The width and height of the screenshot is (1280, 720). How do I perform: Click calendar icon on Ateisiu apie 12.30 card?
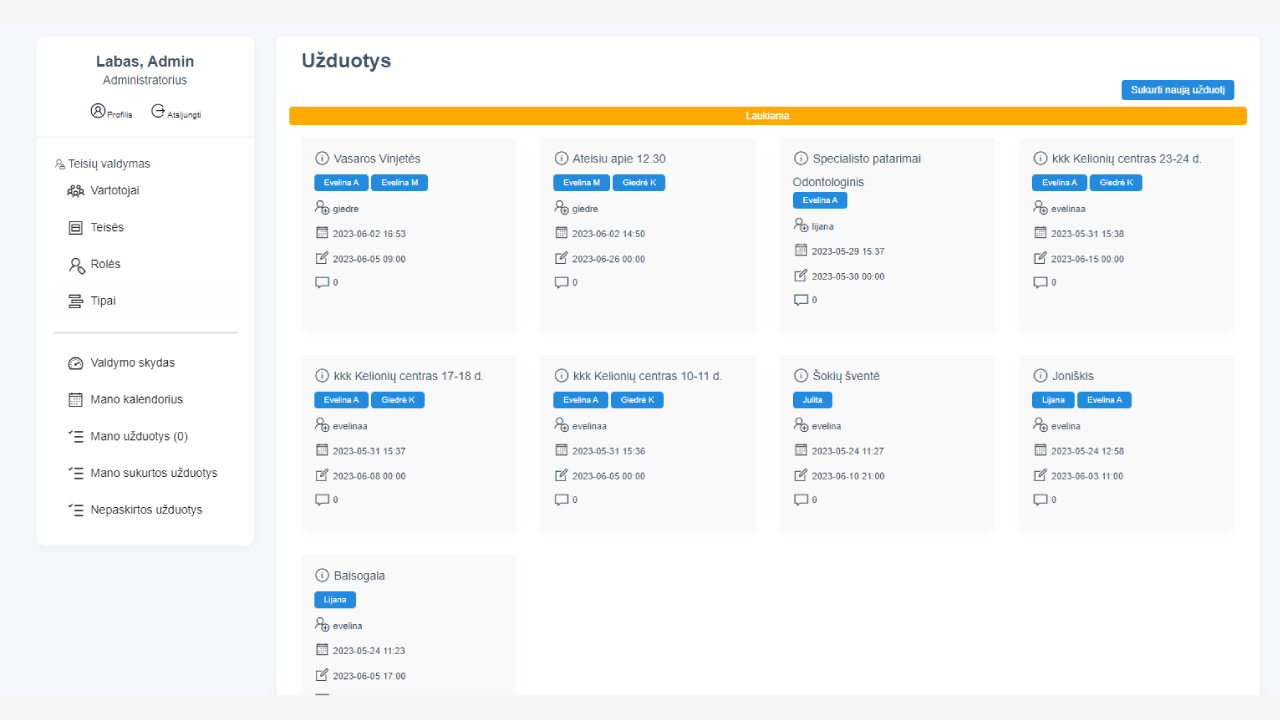[x=562, y=233]
